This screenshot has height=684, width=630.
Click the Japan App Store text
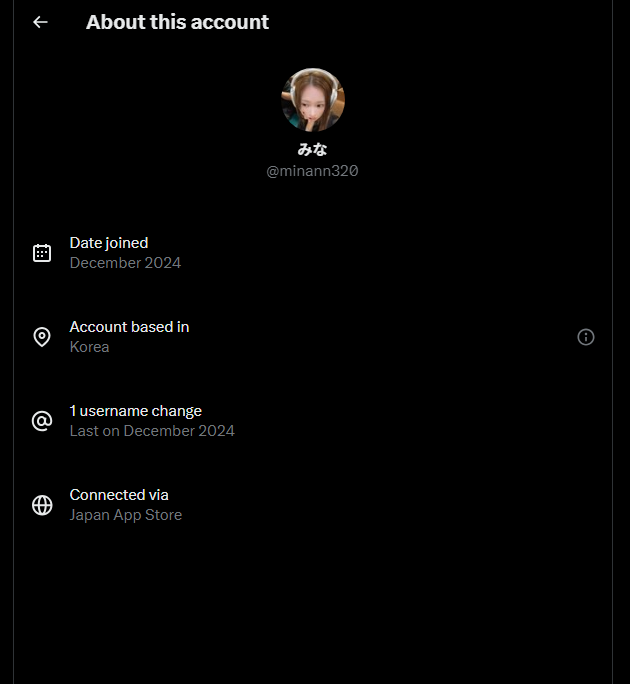126,515
